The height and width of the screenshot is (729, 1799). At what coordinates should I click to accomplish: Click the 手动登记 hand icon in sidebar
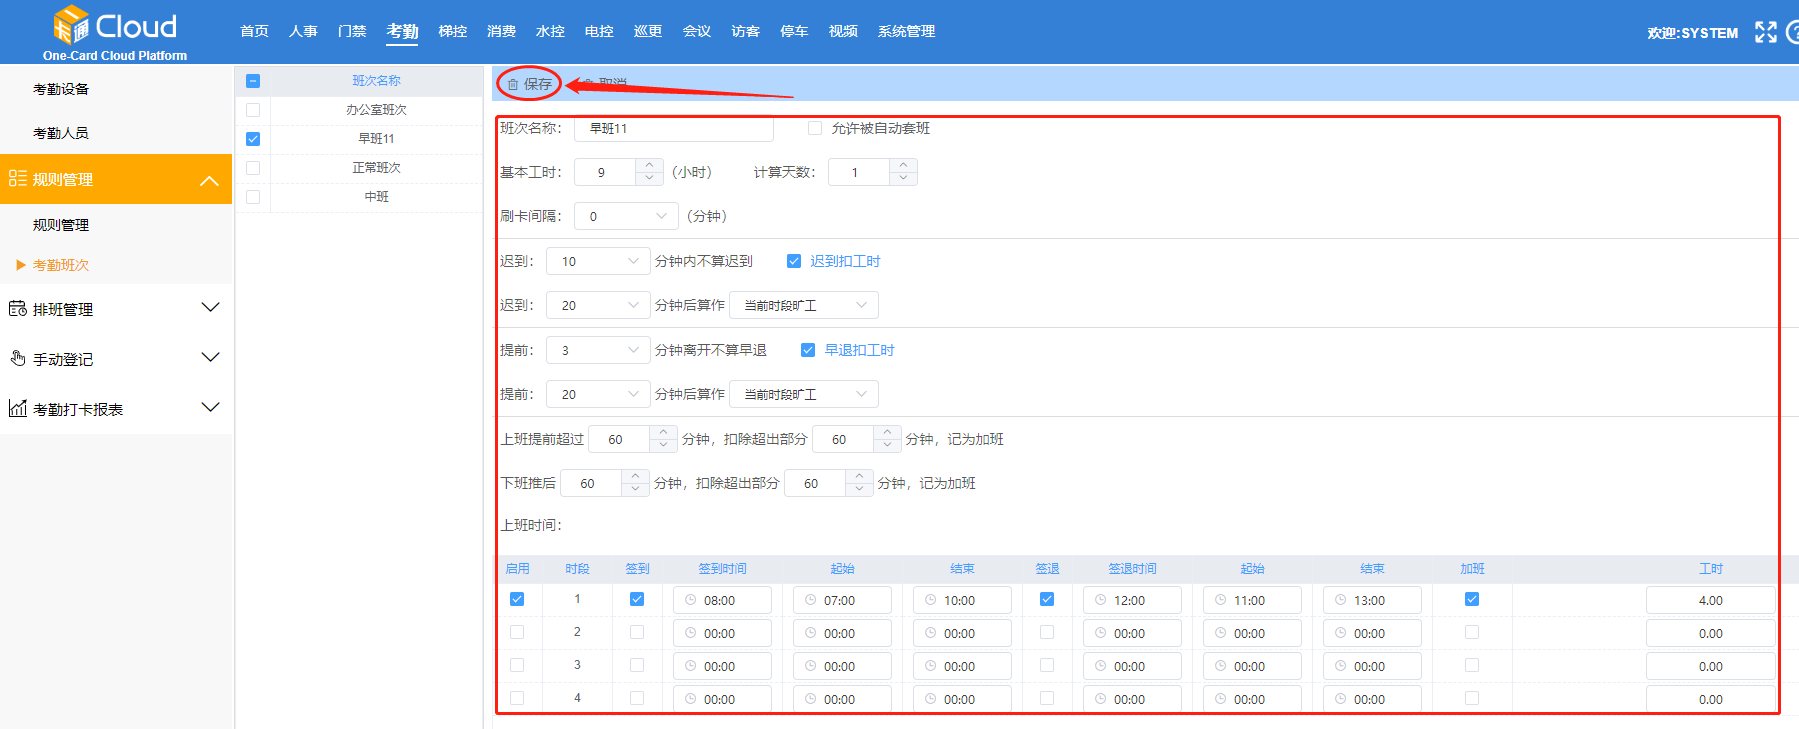pyautogui.click(x=17, y=358)
